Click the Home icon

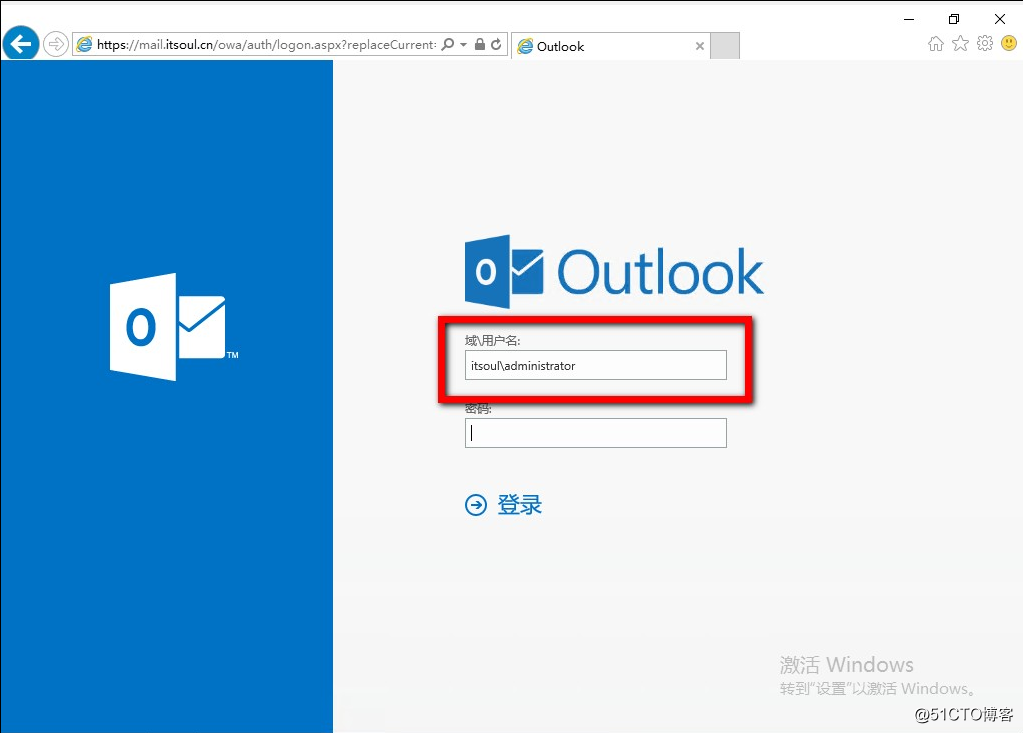pyautogui.click(x=936, y=44)
